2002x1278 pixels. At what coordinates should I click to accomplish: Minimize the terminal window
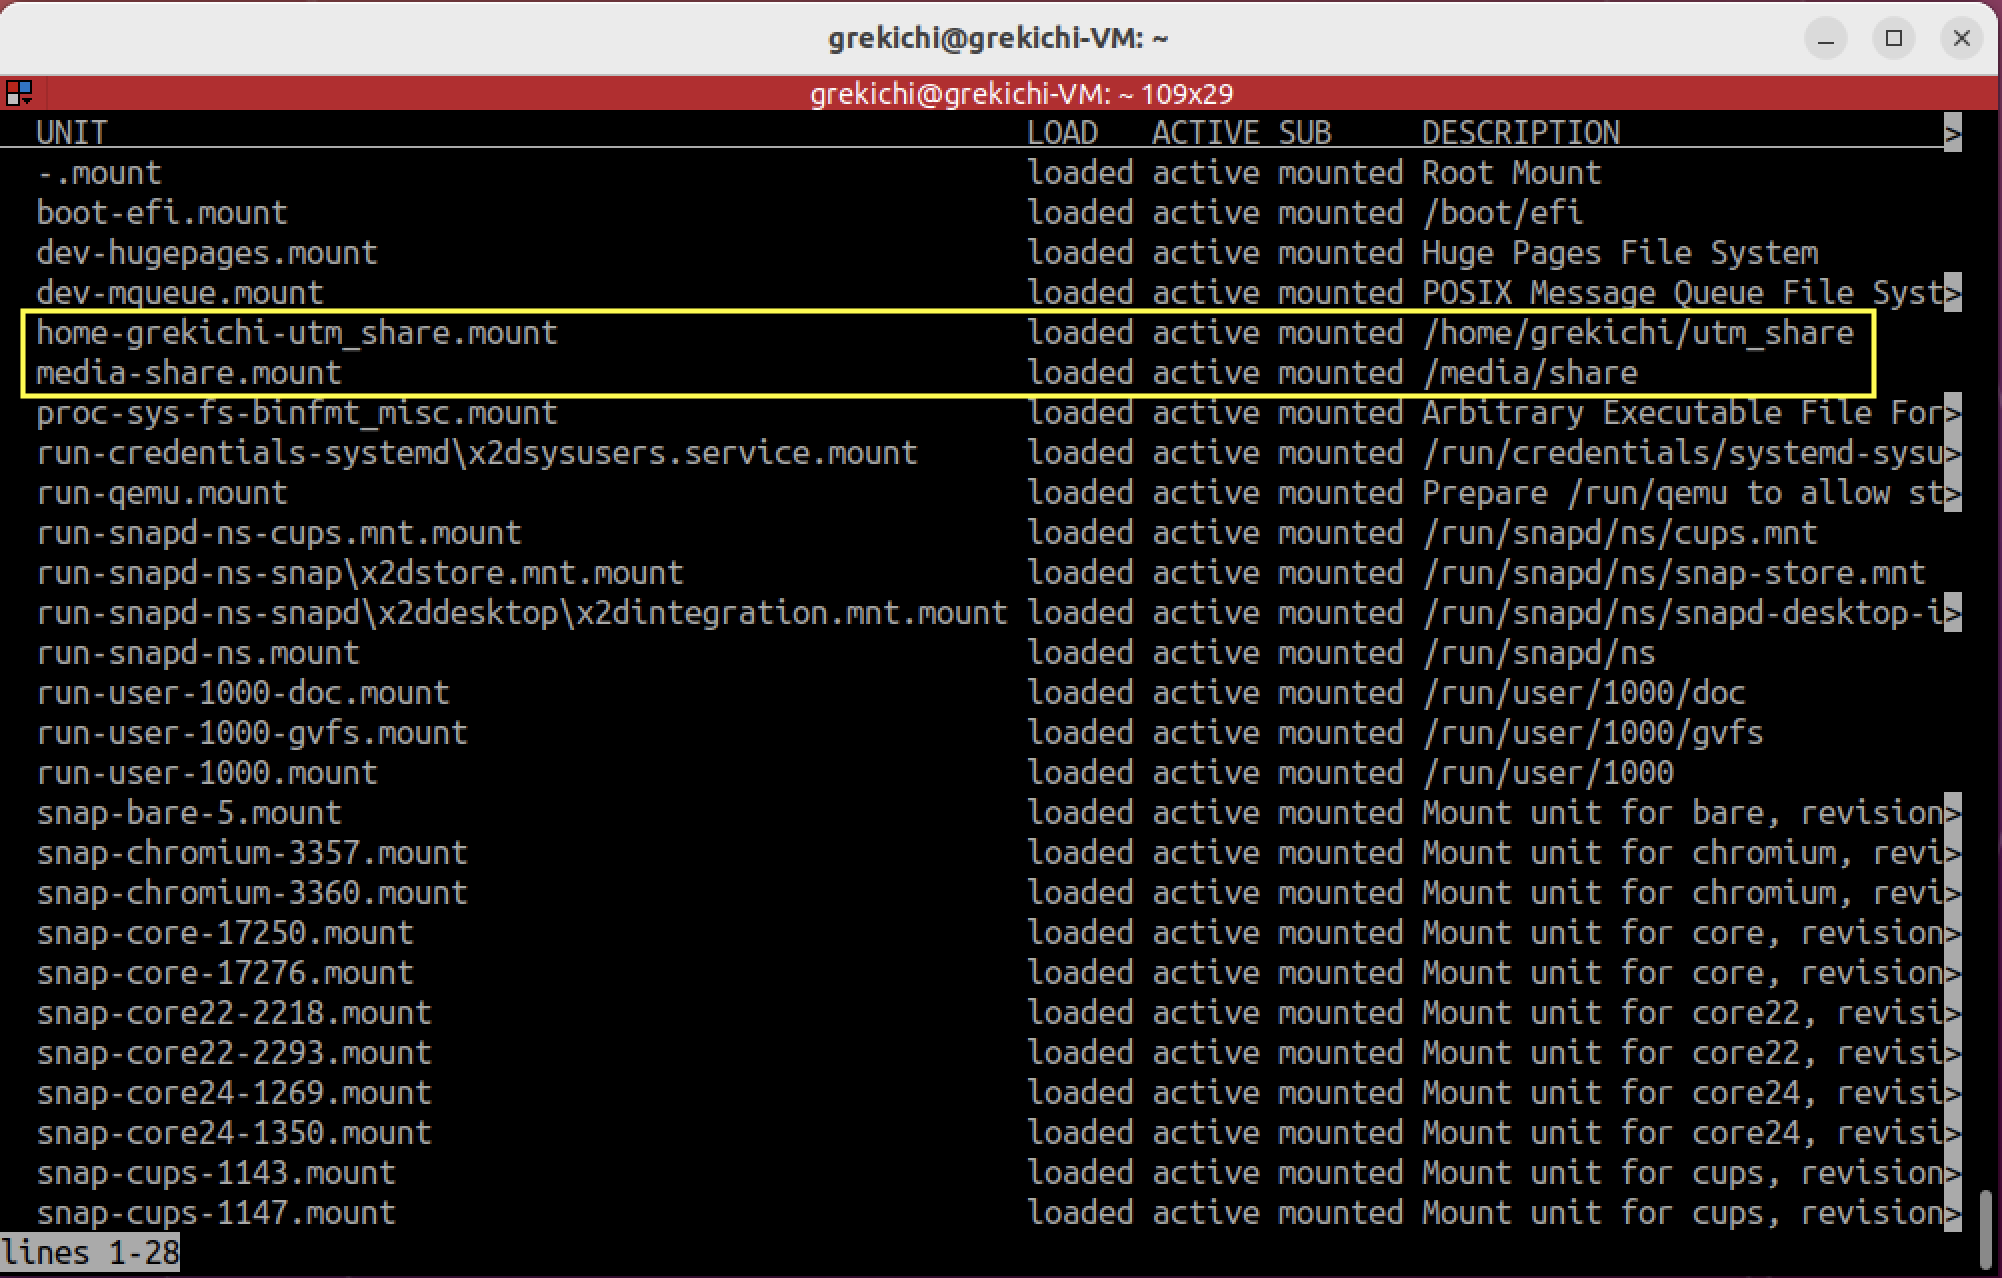coord(1826,39)
